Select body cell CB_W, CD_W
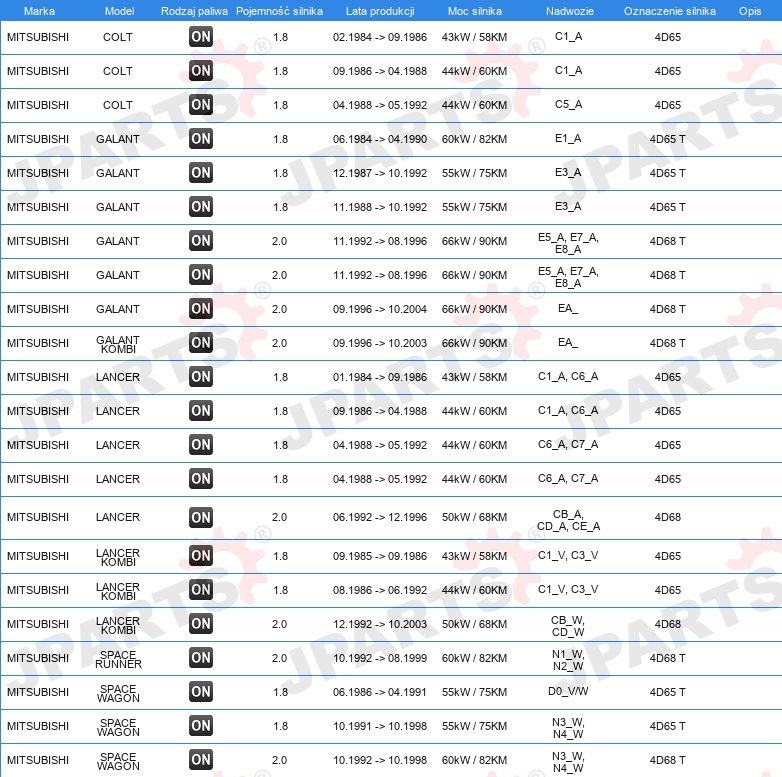This screenshot has width=782, height=777. click(x=568, y=626)
